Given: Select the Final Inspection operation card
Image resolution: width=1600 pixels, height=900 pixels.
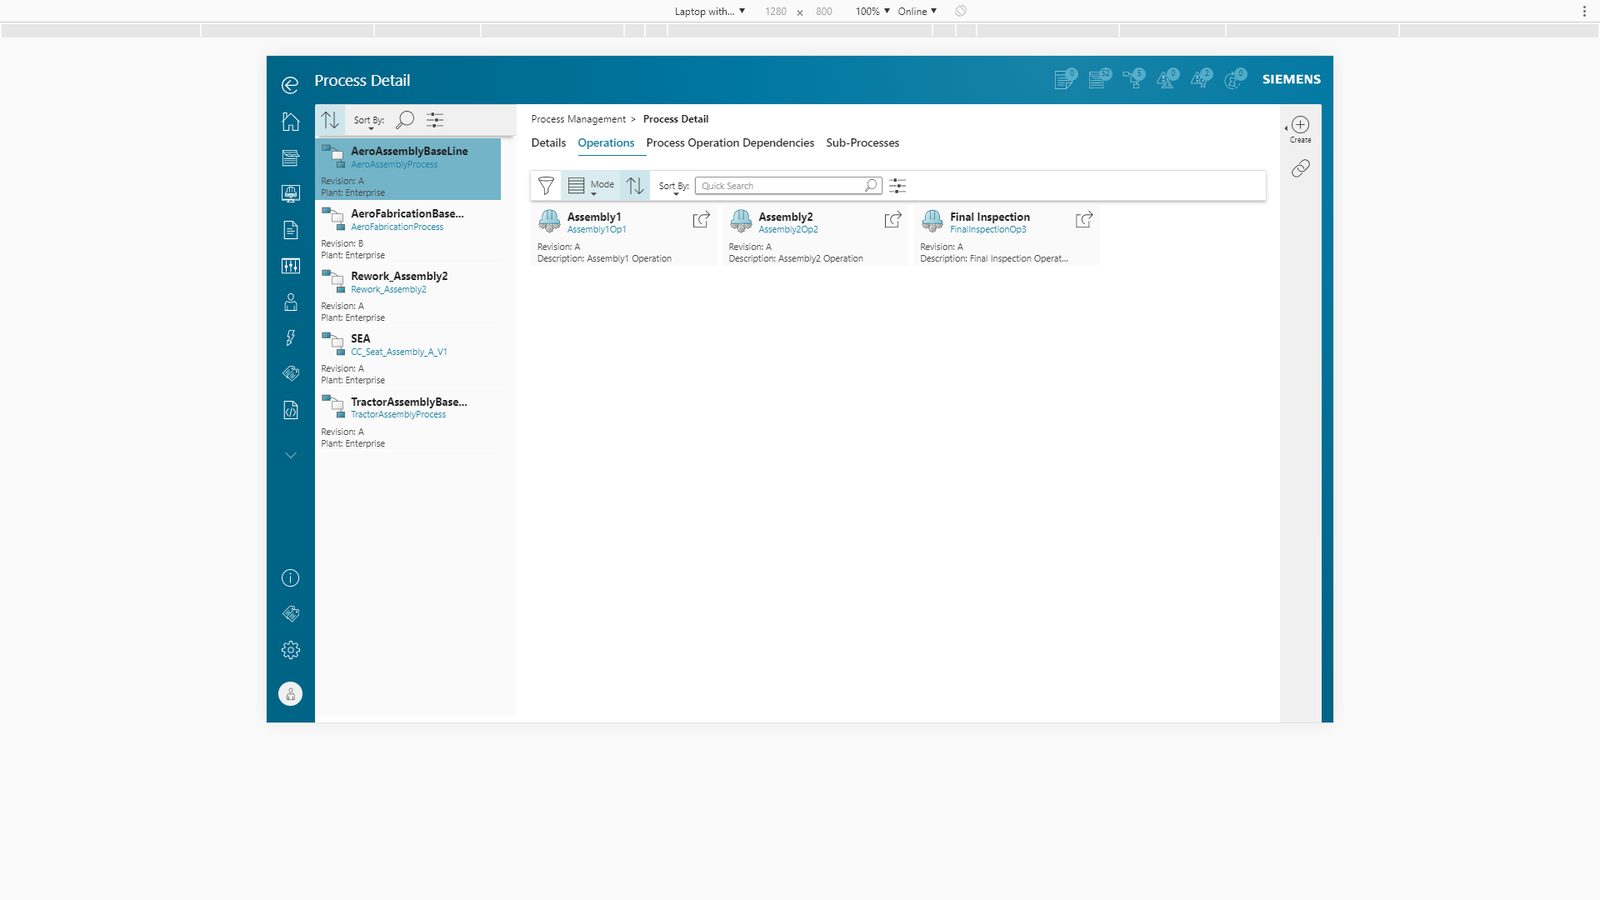Looking at the screenshot, I should [1006, 236].
